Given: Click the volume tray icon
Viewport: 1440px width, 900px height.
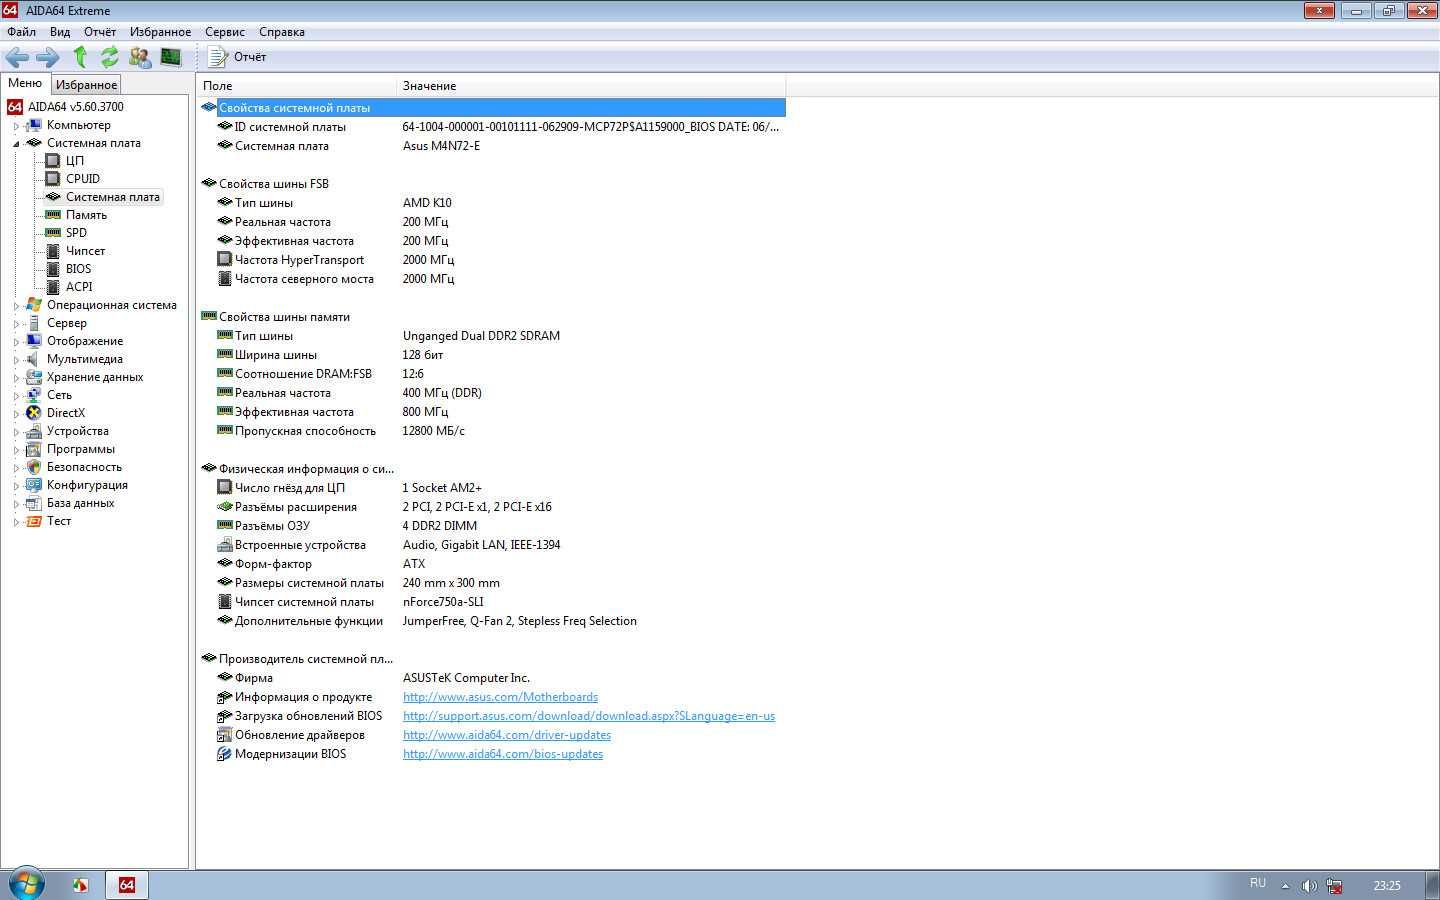Looking at the screenshot, I should coord(1309,886).
